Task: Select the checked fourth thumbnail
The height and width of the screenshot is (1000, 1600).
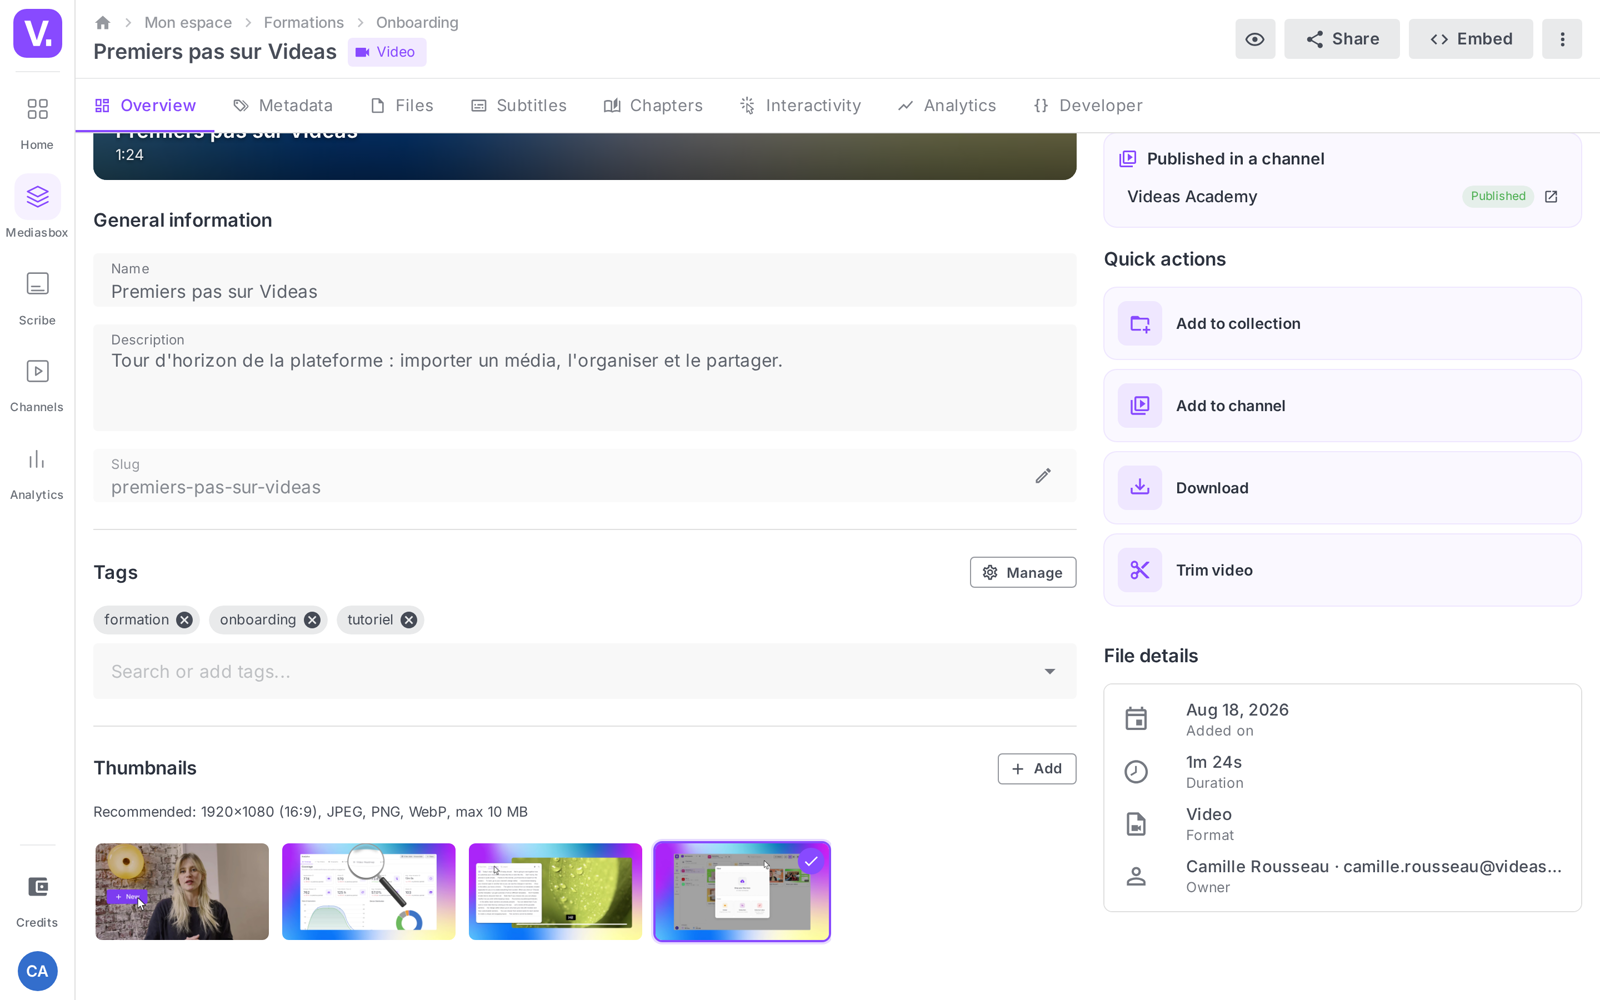Action: 742,892
